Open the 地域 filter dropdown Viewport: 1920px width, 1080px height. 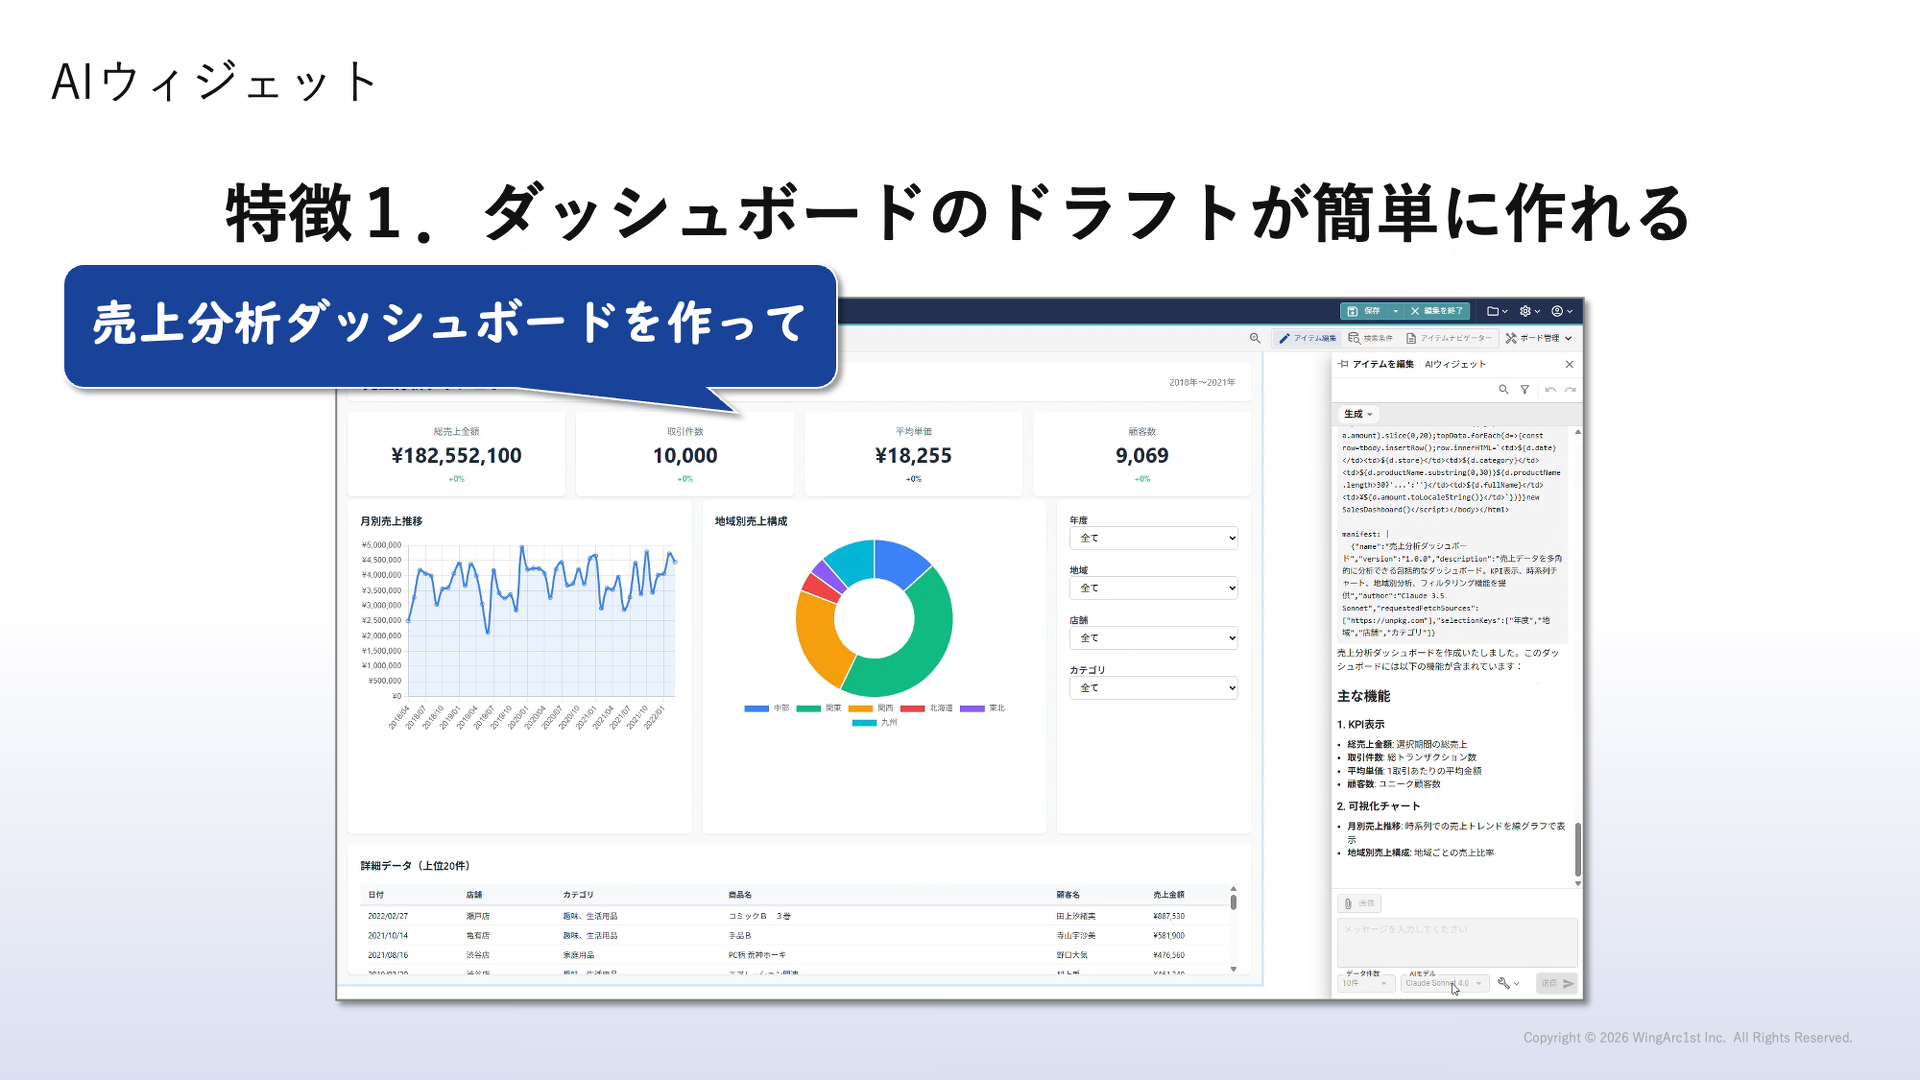tap(1154, 588)
